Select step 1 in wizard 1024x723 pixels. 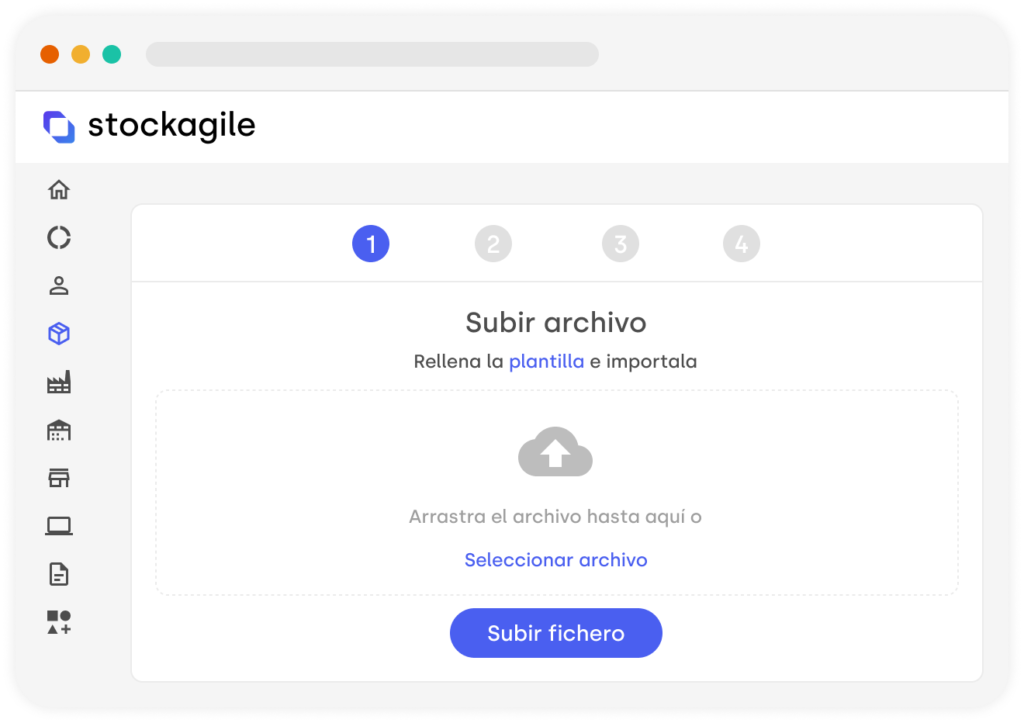tap(371, 244)
